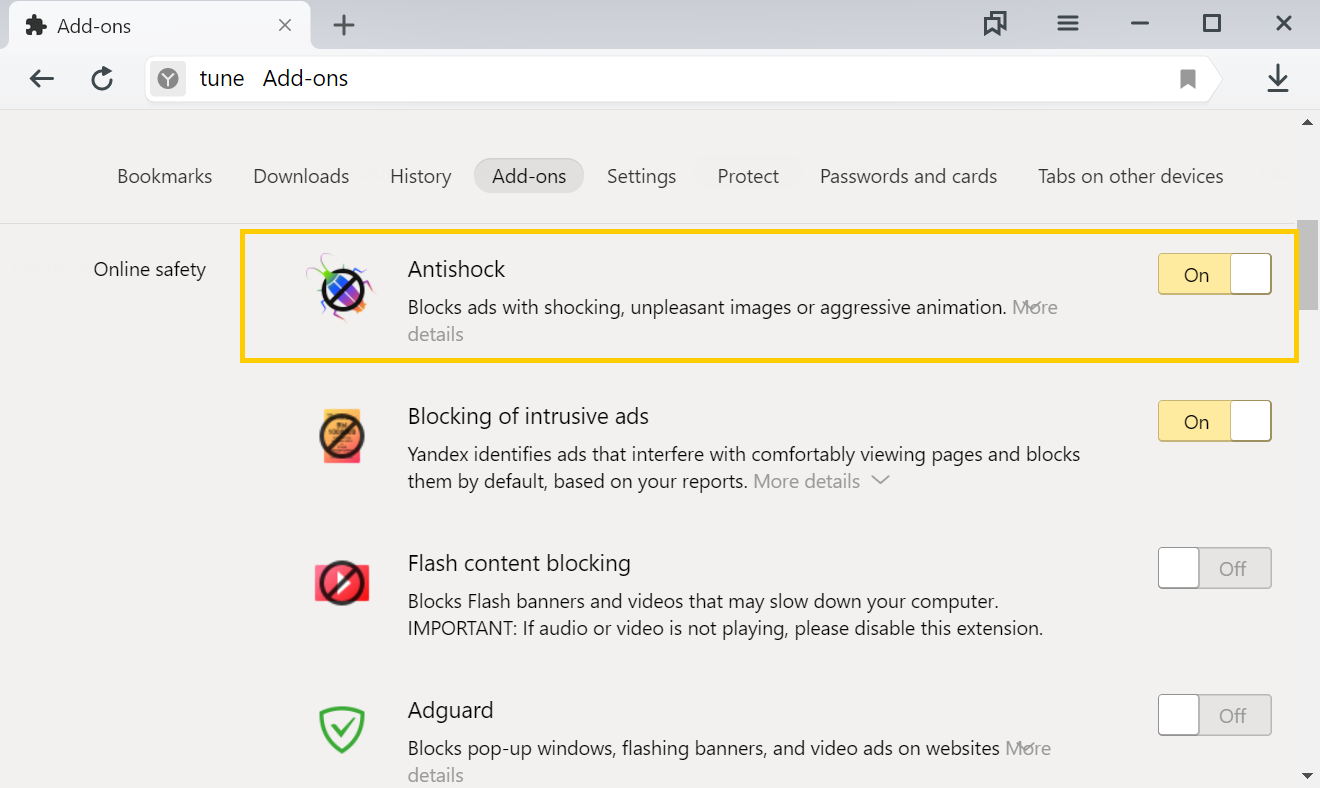Open the browser hamburger menu
1320x788 pixels.
coord(1068,24)
